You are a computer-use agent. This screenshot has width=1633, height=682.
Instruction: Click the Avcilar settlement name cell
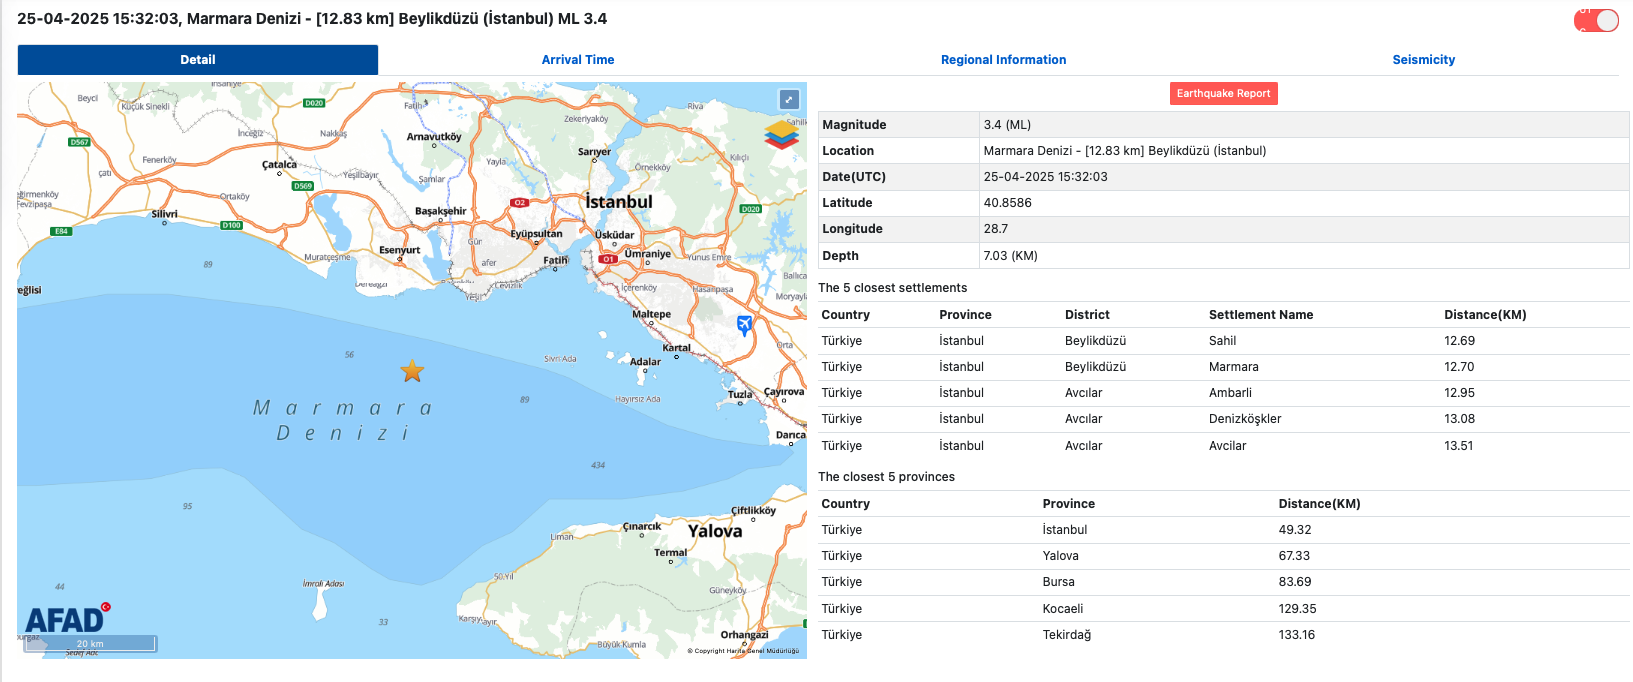(x=1228, y=446)
